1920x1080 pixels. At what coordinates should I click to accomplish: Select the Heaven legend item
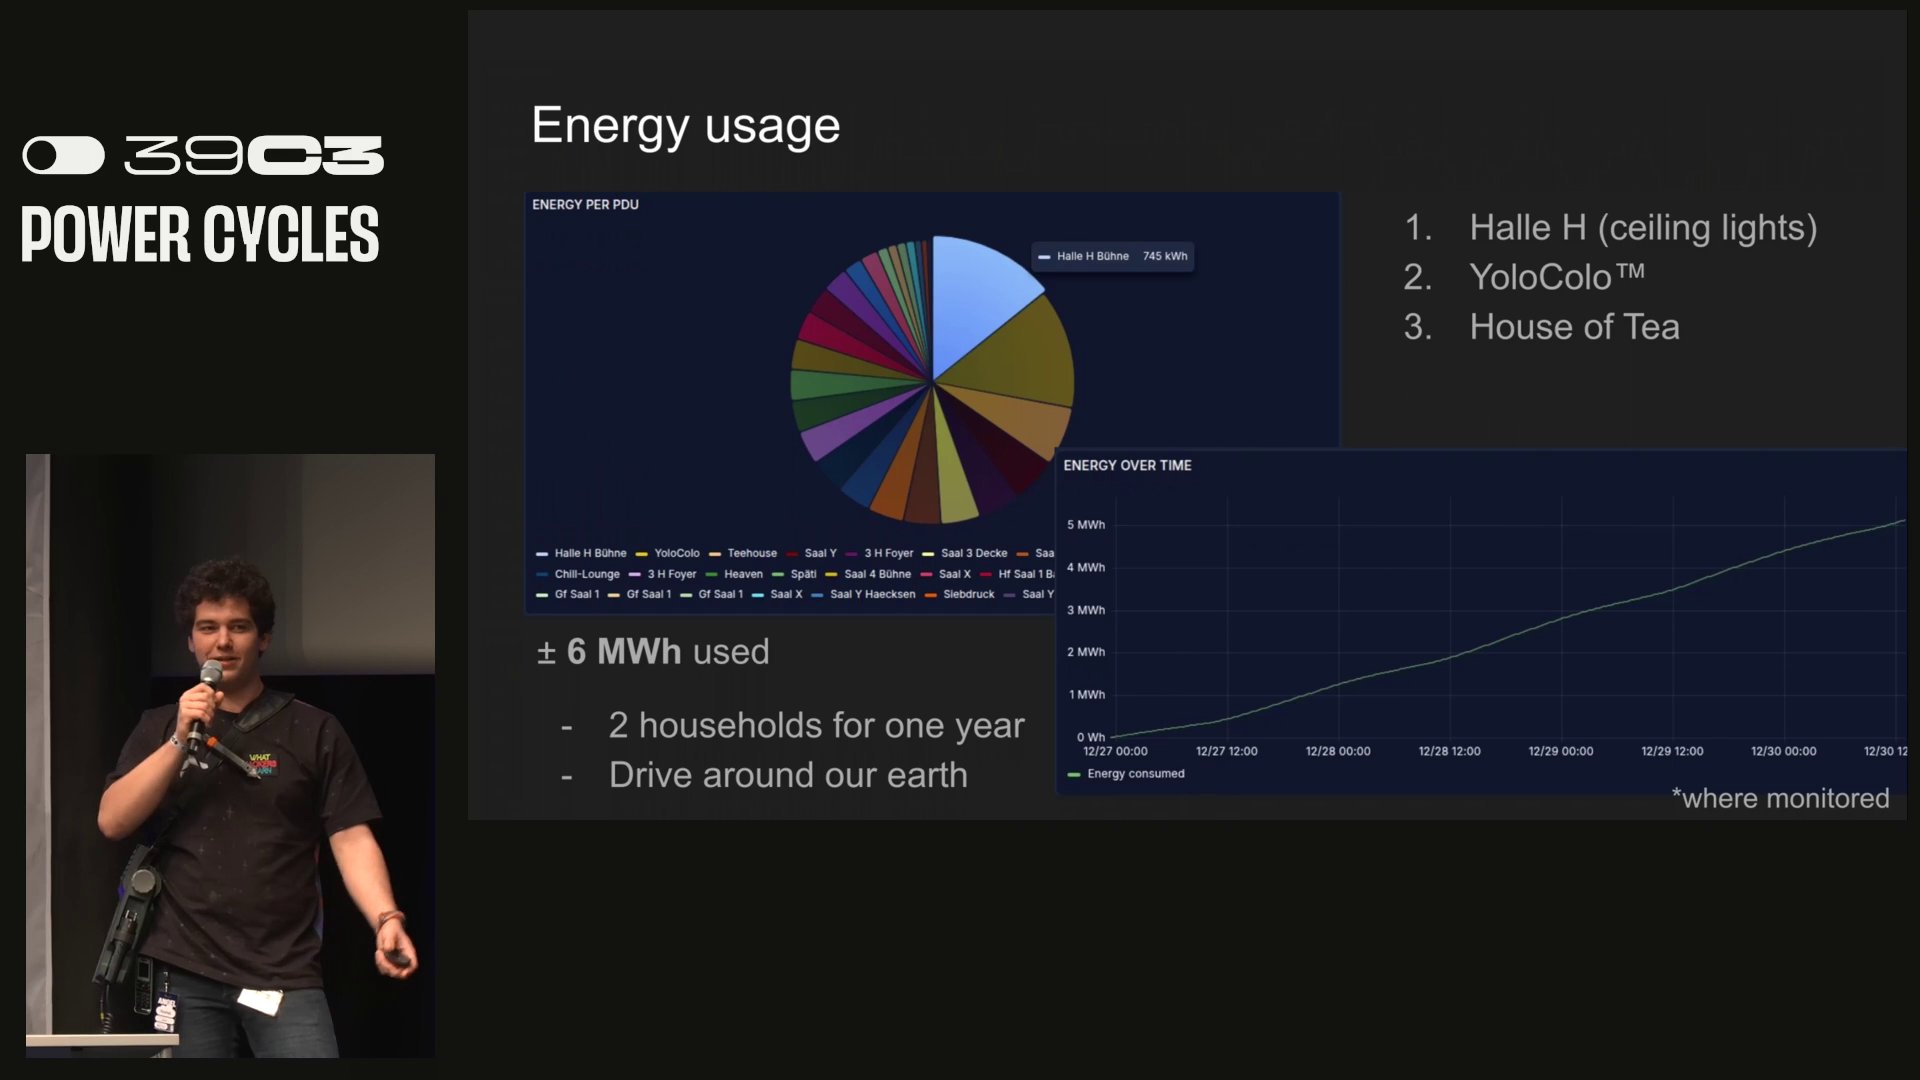point(742,575)
